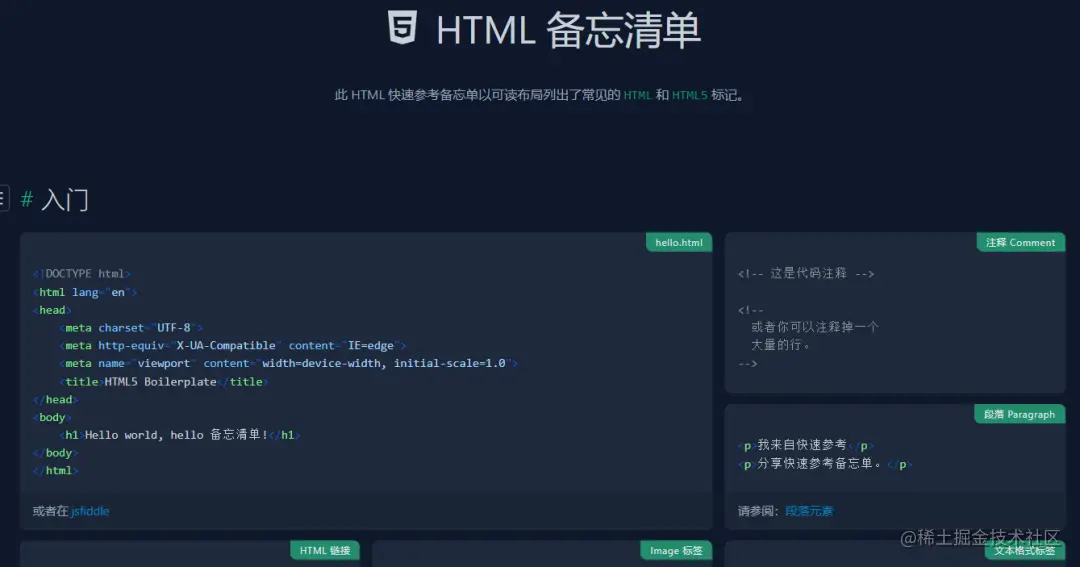
Task: Click the closing /html tag line
Action: [56, 471]
